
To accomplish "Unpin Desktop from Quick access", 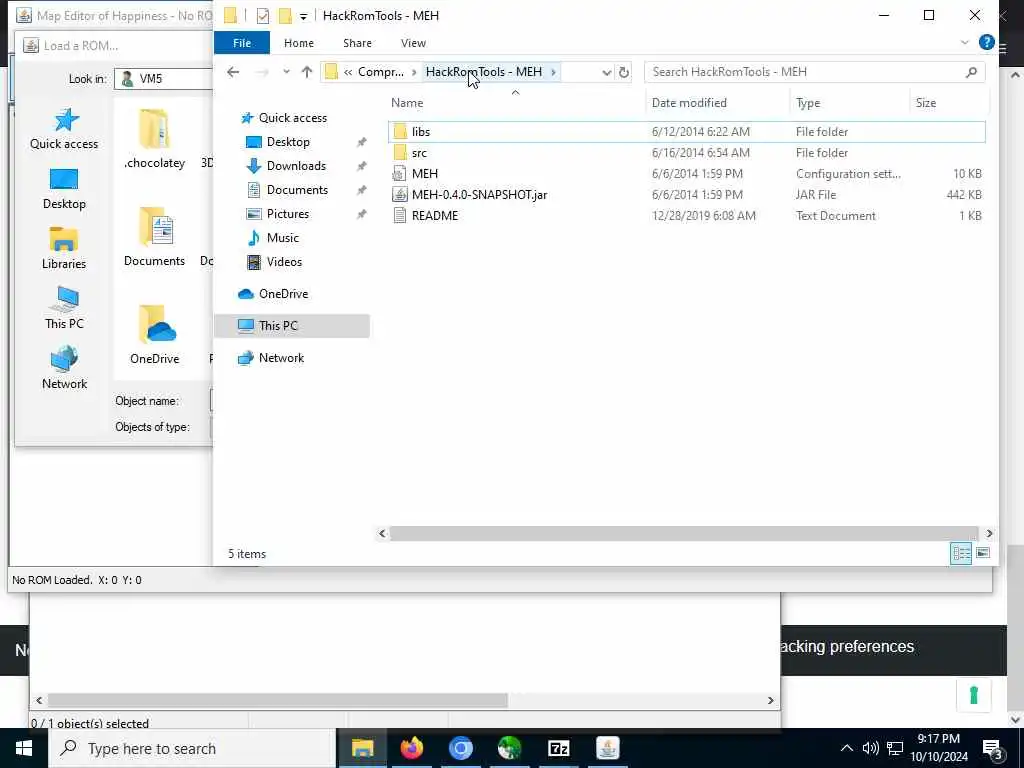I will (361, 142).
